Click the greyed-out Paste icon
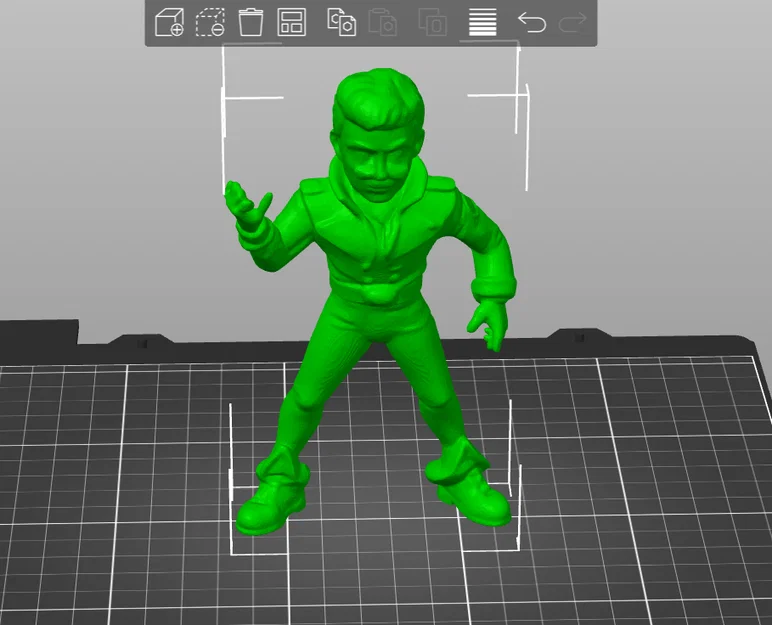This screenshot has height=625, width=772. 383,23
